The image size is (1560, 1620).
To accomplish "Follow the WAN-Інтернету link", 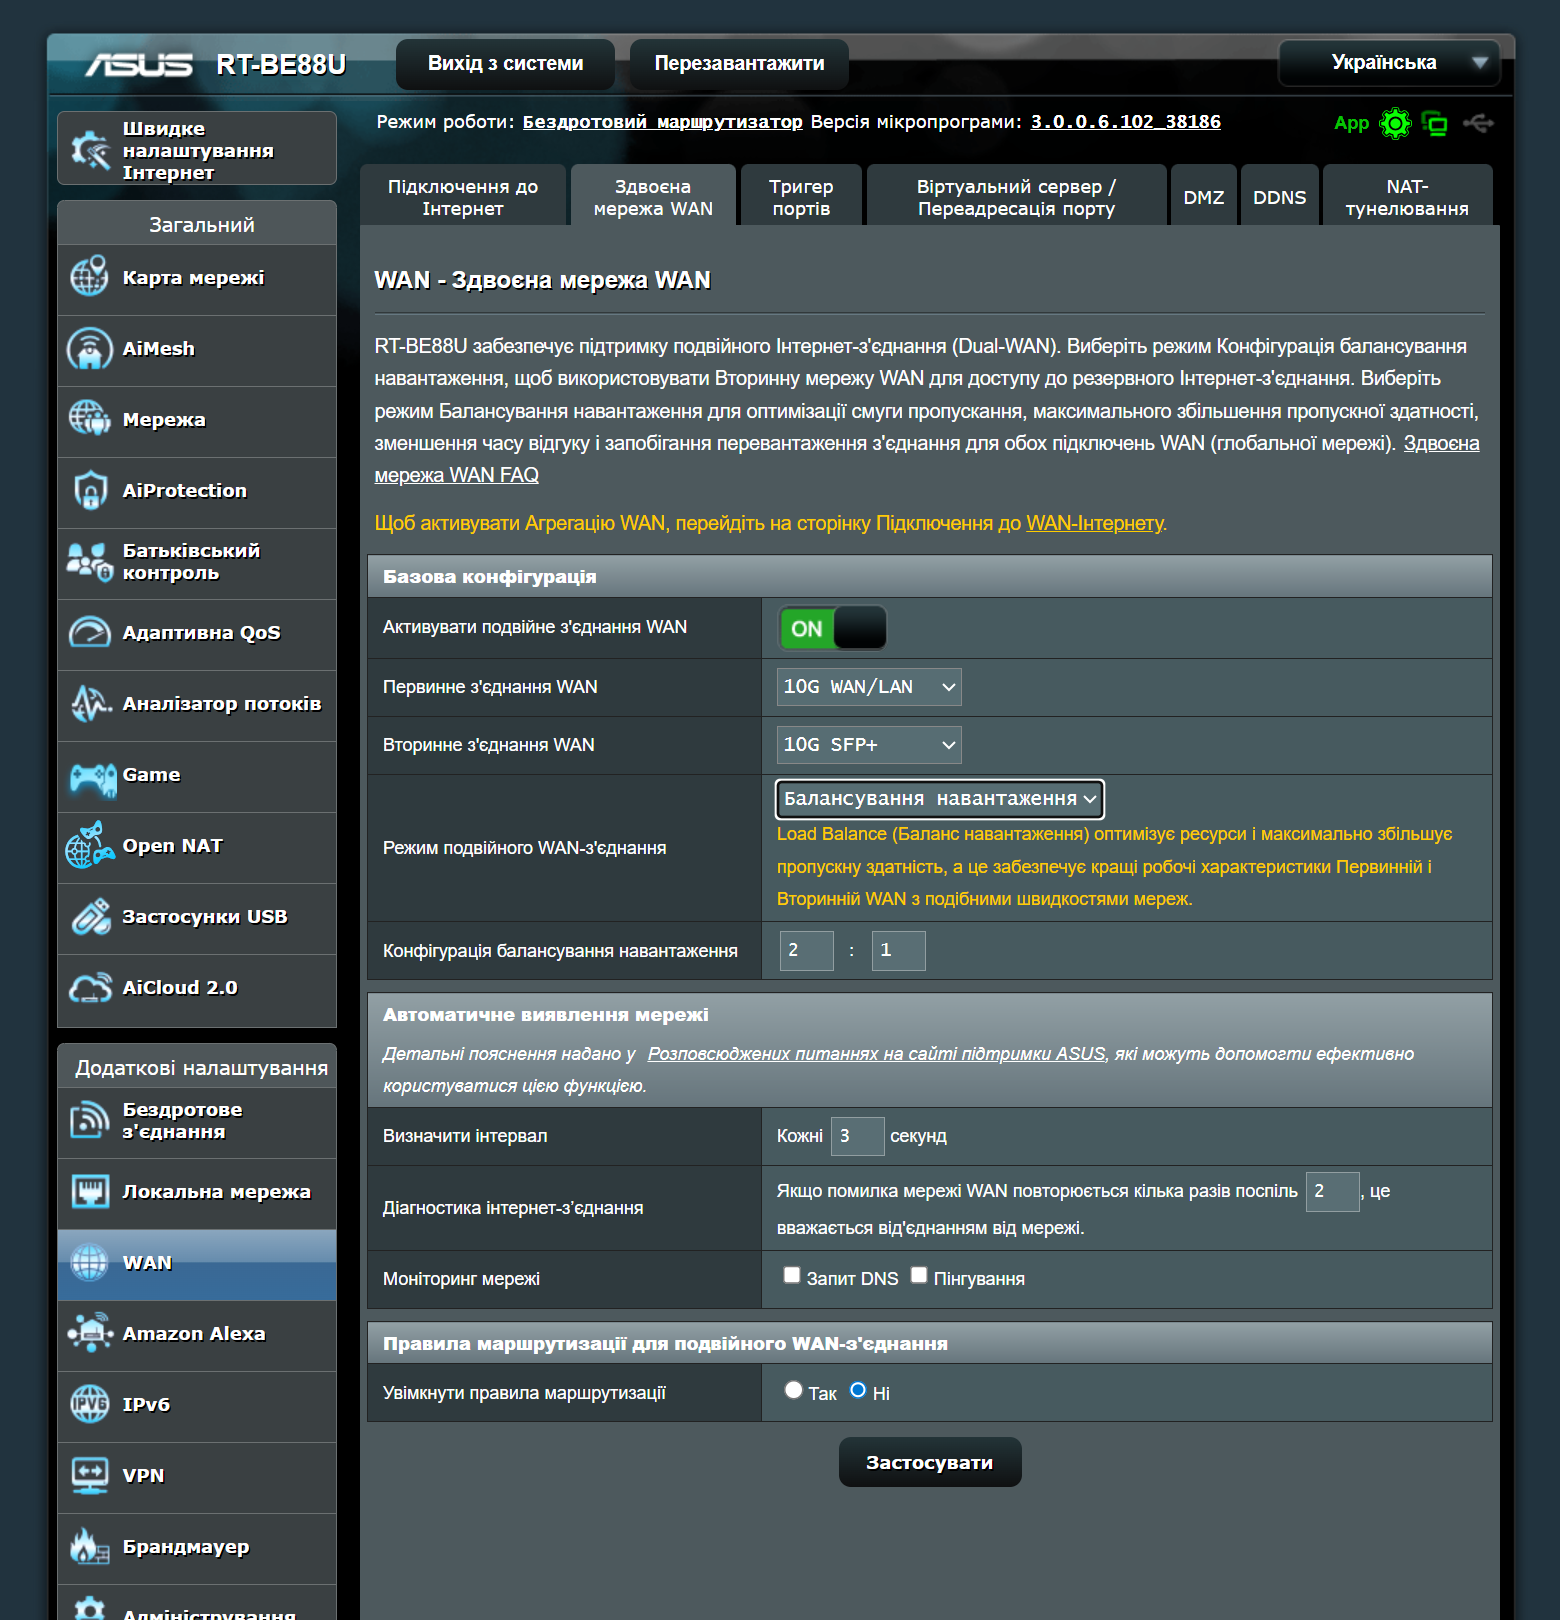I will (1095, 523).
